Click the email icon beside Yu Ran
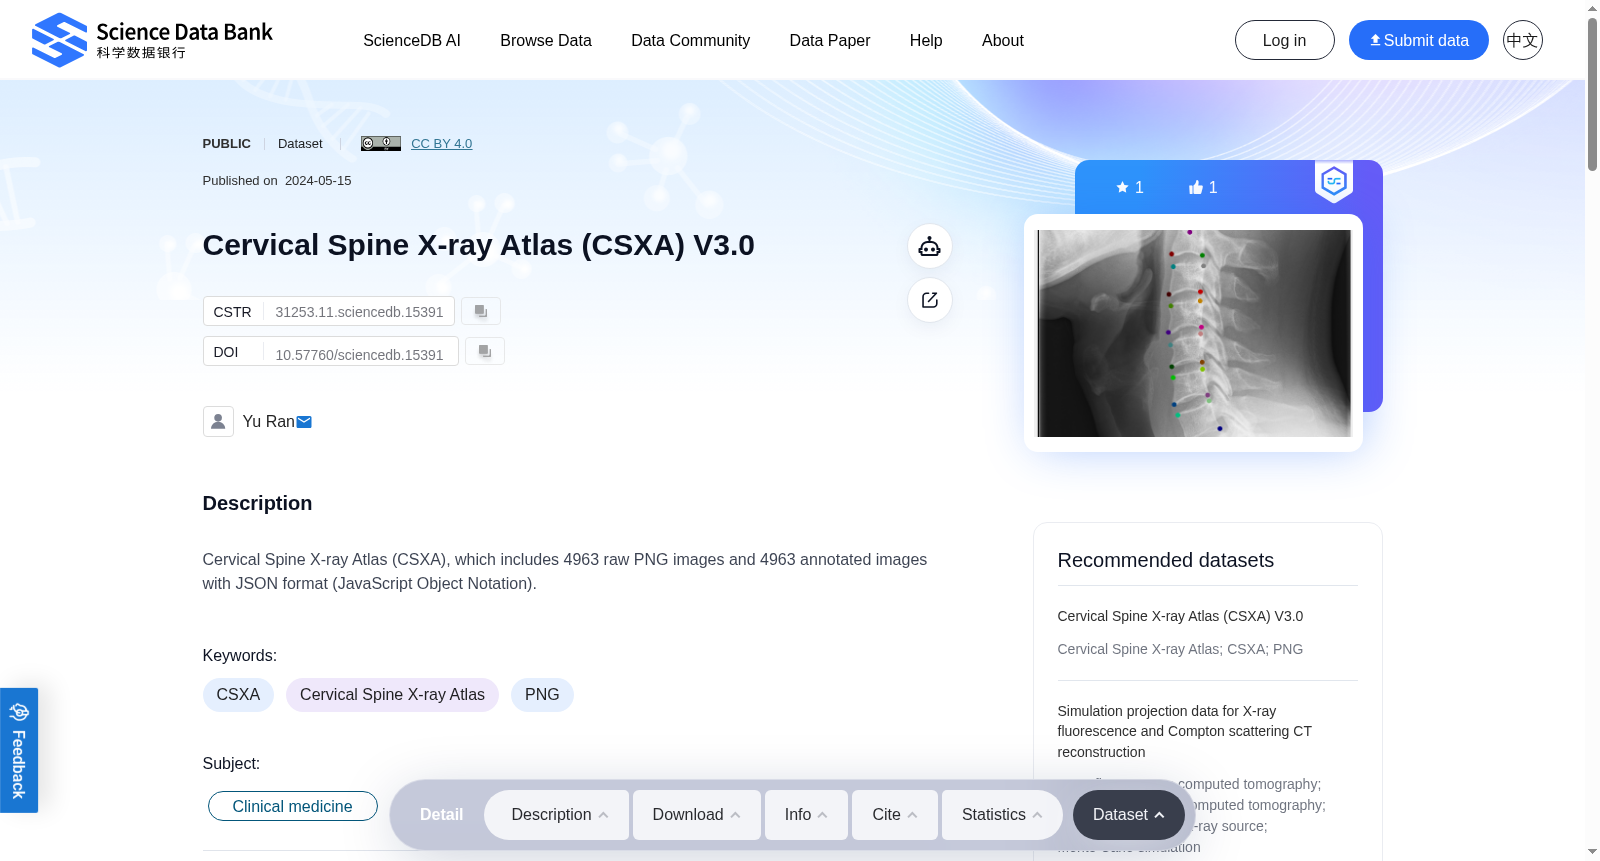Image resolution: width=1600 pixels, height=861 pixels. pos(304,422)
